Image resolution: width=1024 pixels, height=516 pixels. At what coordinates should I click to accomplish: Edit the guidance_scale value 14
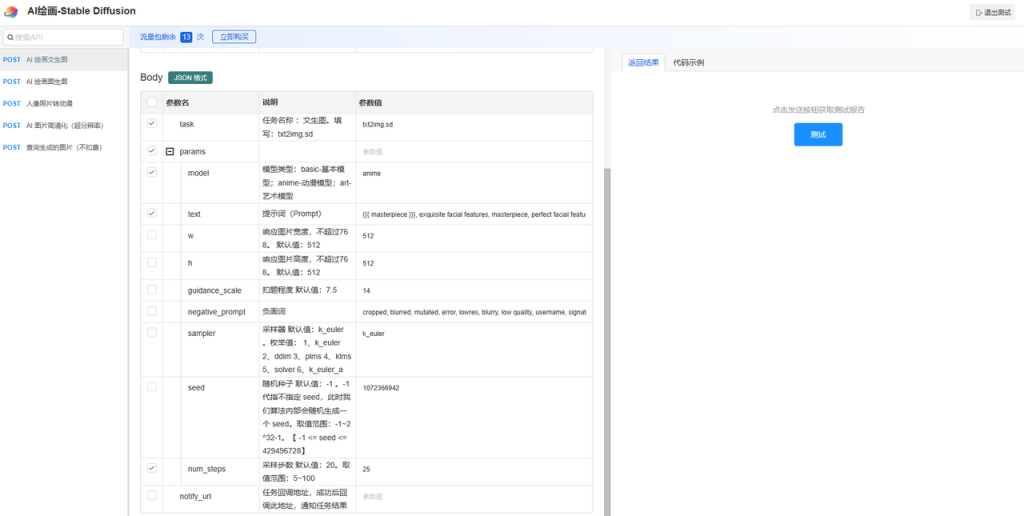point(473,291)
